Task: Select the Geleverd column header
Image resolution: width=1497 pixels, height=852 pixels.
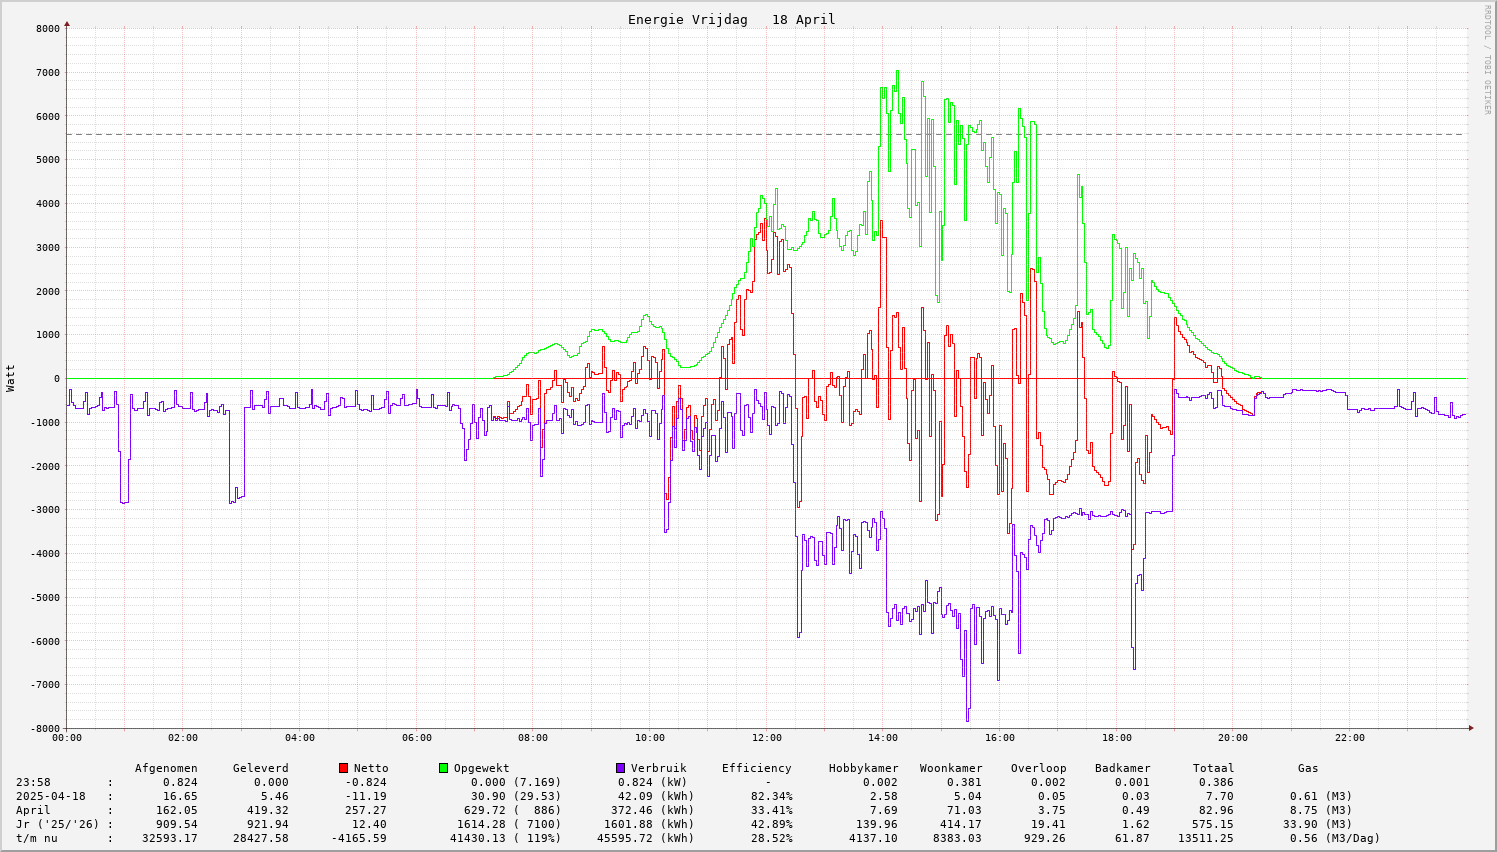Action: coord(260,768)
